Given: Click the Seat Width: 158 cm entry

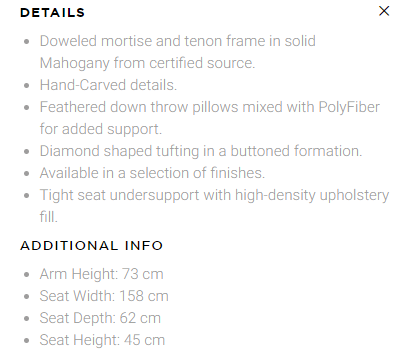Looking at the screenshot, I should click(104, 296).
